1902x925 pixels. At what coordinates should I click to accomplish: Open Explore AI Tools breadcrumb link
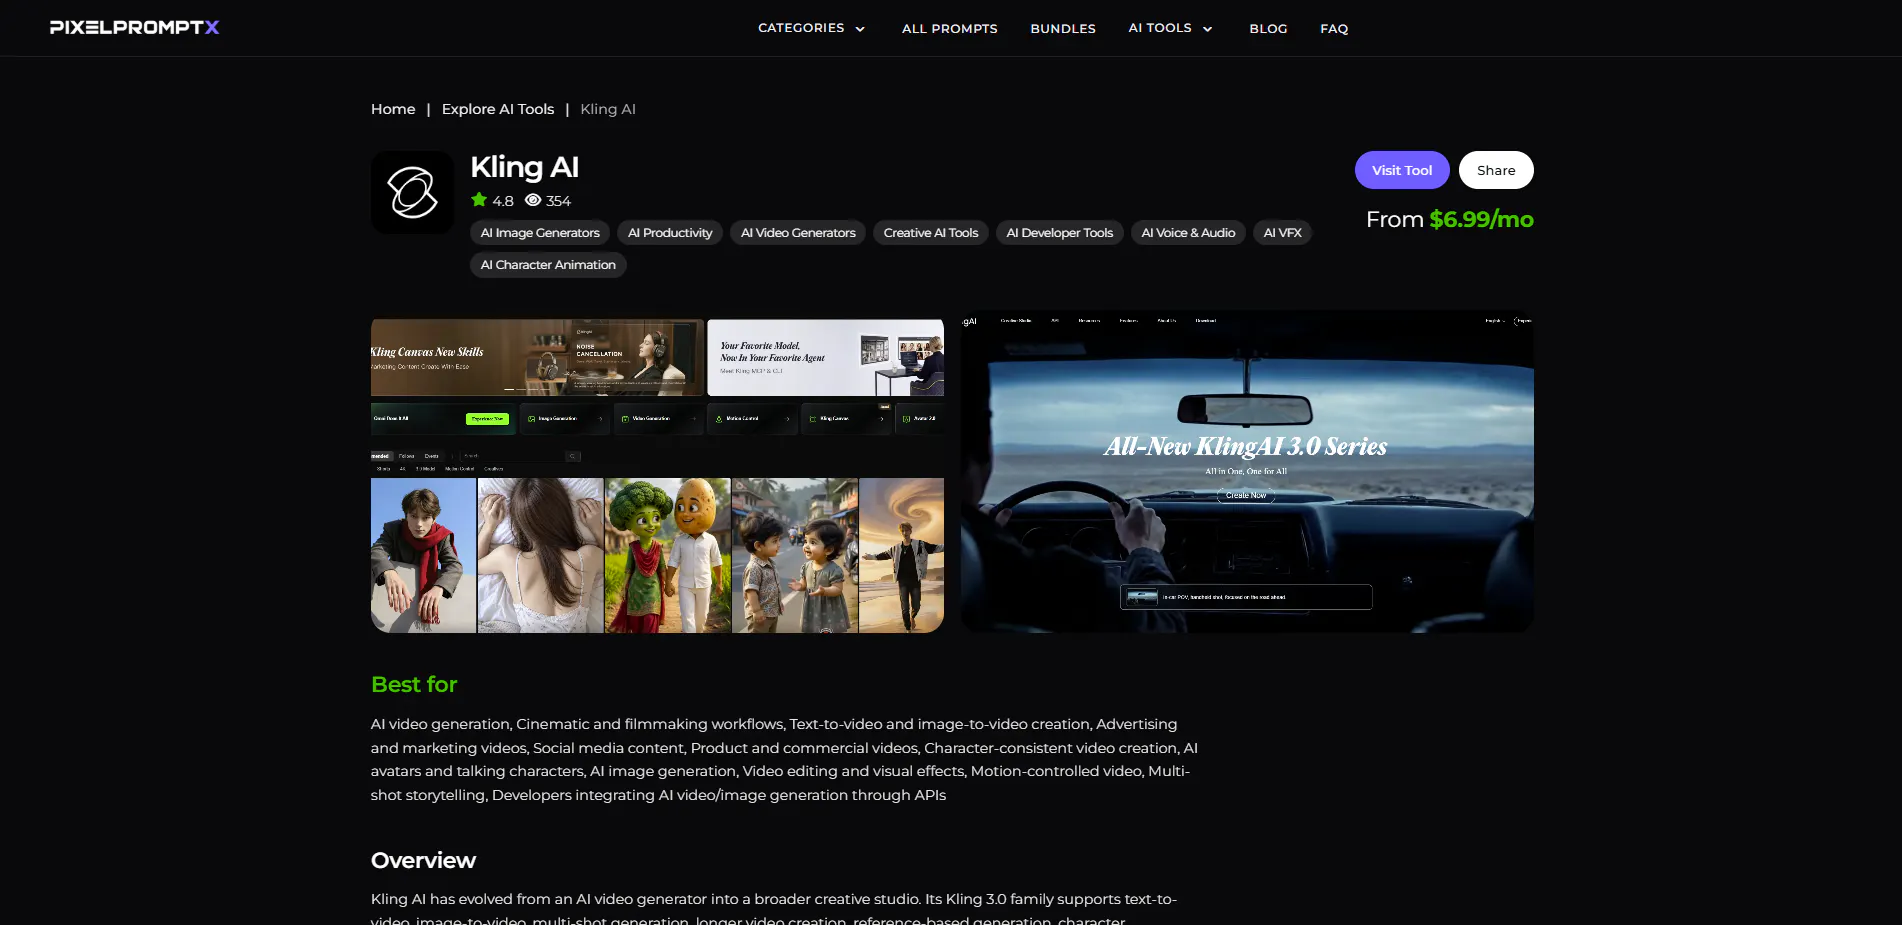tap(498, 109)
